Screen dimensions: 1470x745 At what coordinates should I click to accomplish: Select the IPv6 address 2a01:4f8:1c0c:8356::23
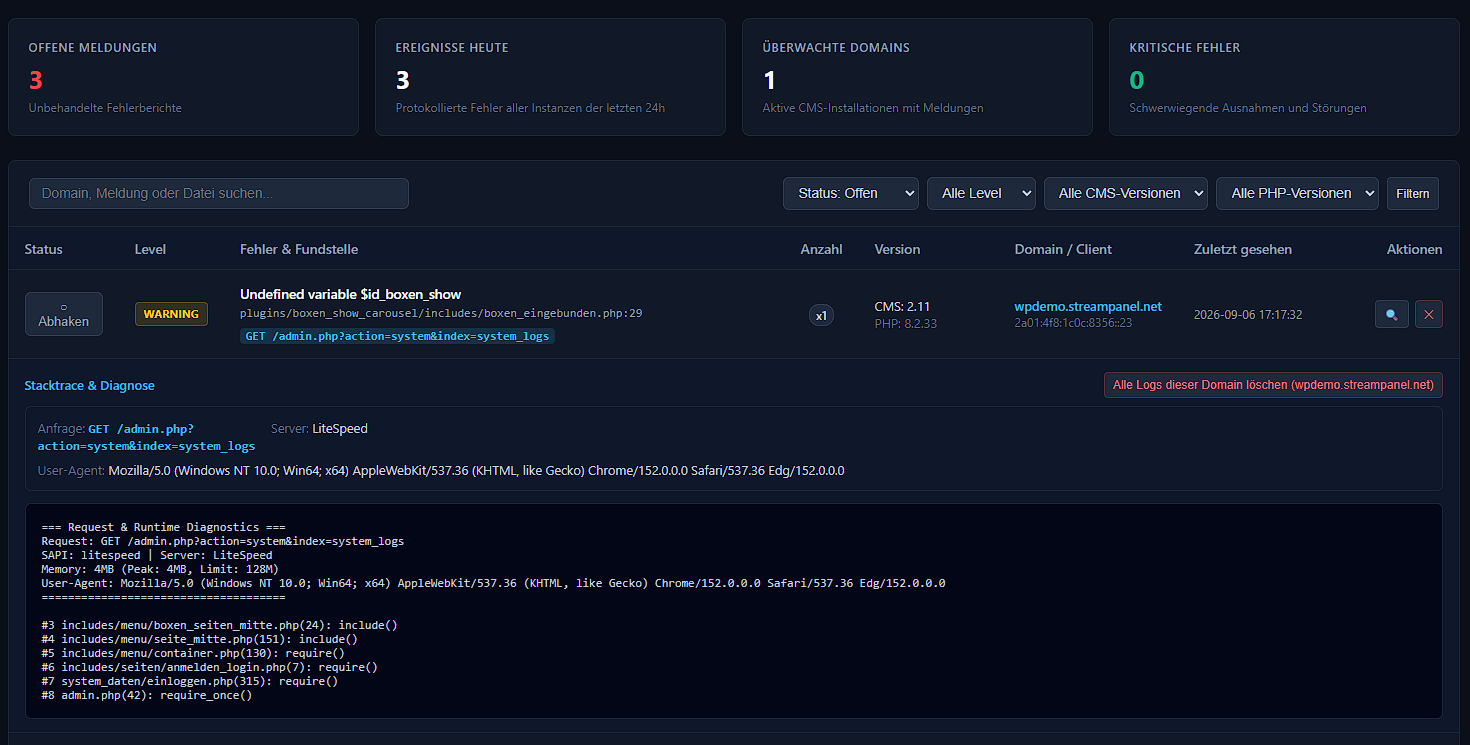1073,323
